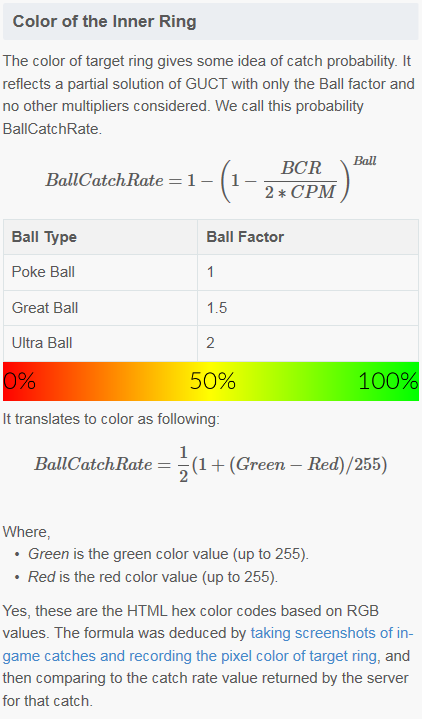Click the 'Great Ball' table cell

point(100,308)
